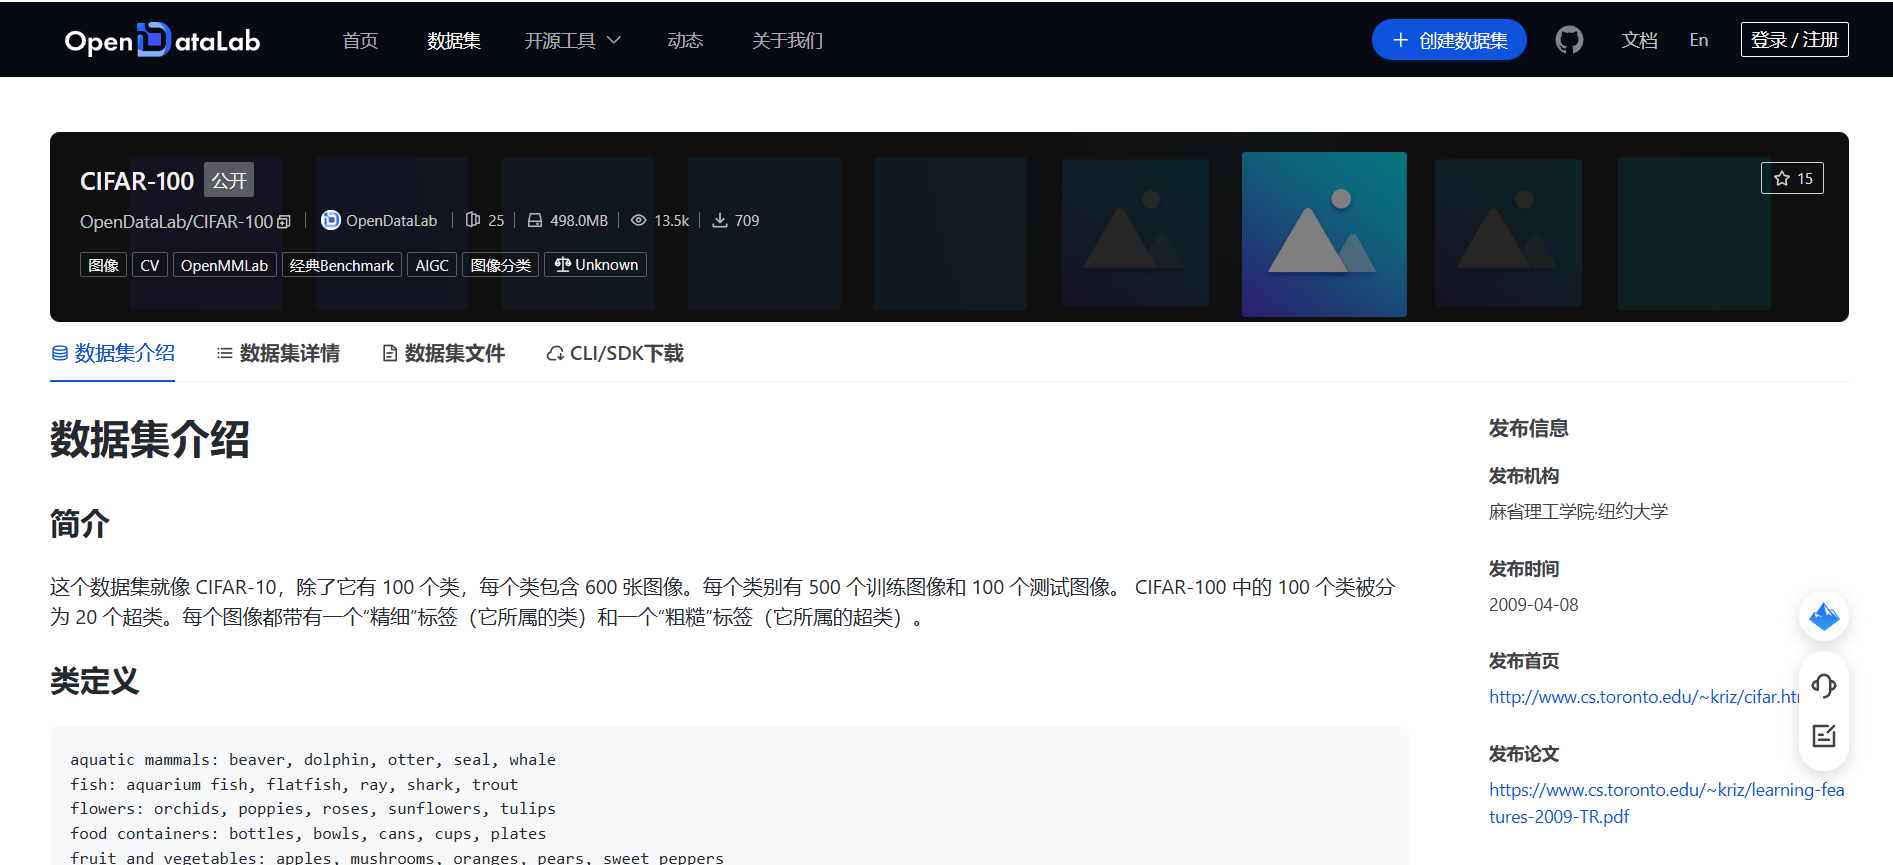Select the 数据集介绍 tab
Screen dimensions: 1893x865
tap(113, 353)
